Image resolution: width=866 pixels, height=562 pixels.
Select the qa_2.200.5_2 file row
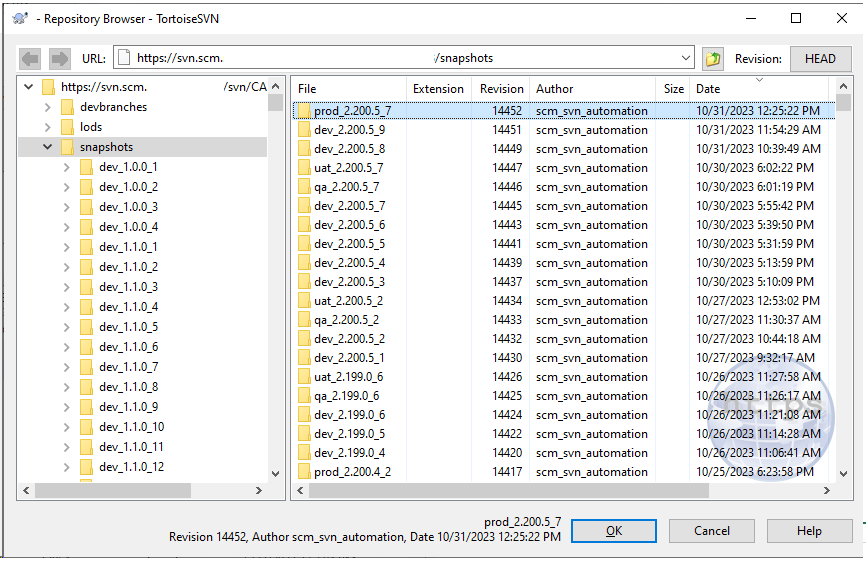pos(563,320)
